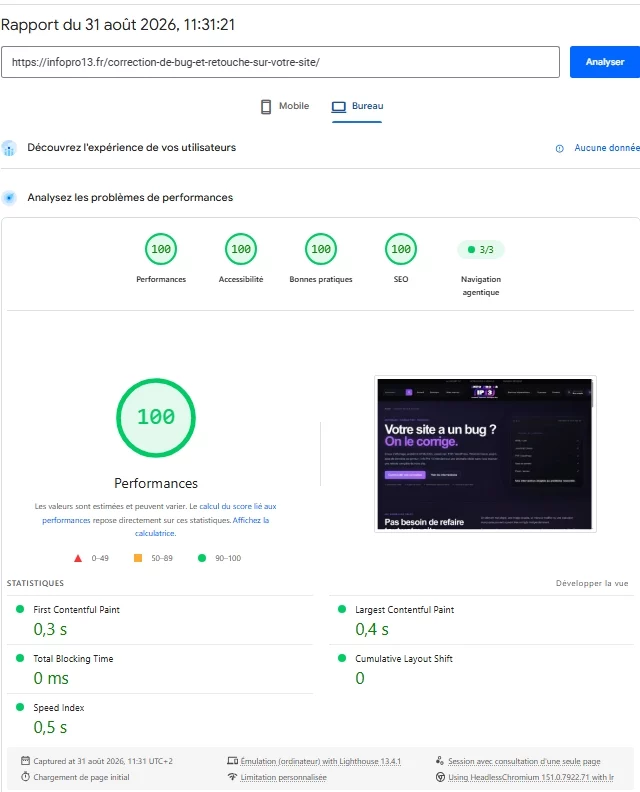
Task: Click the 3/3 Navigation agentique badge
Action: 481,250
